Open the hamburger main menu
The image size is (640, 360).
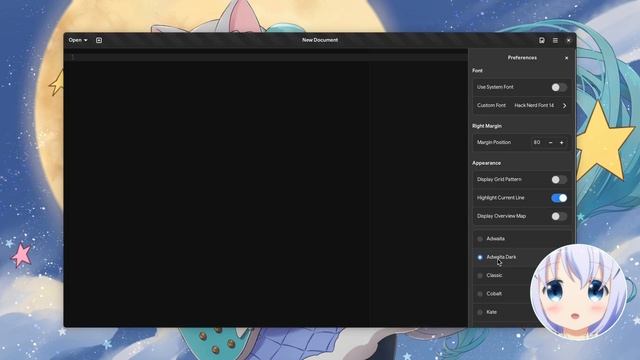pyautogui.click(x=555, y=40)
